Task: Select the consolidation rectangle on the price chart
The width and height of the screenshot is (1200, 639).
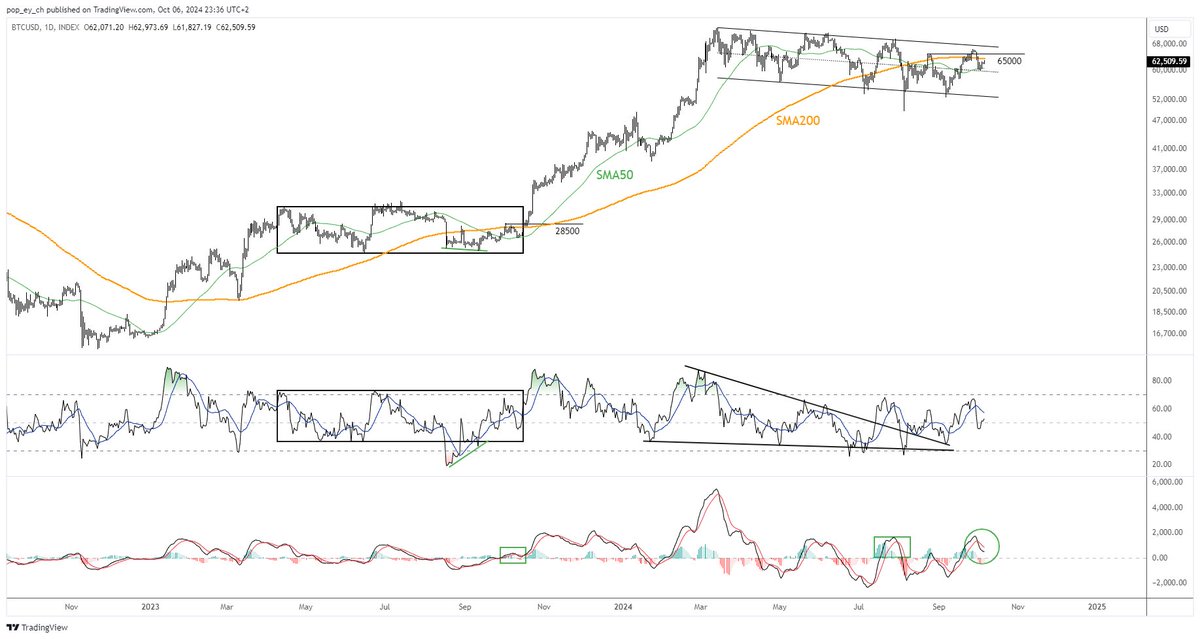Action: [400, 231]
